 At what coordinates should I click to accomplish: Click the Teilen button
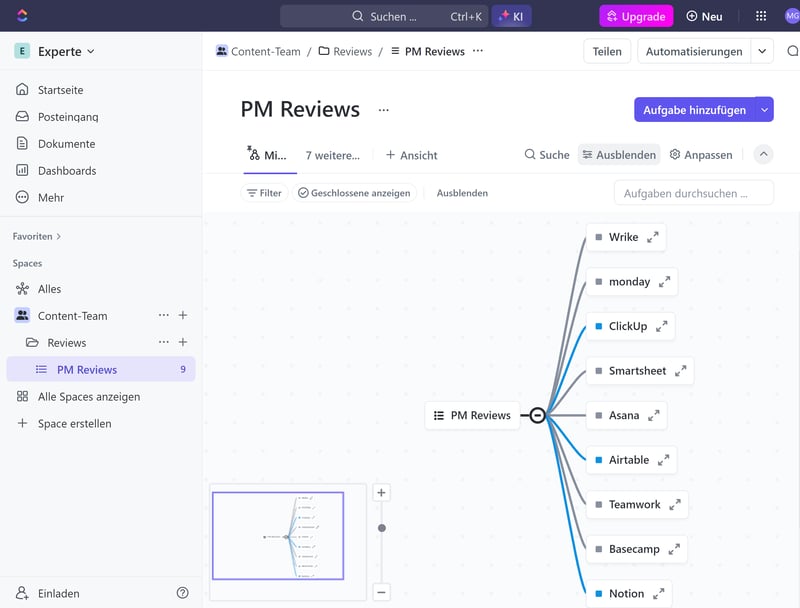[x=607, y=51]
